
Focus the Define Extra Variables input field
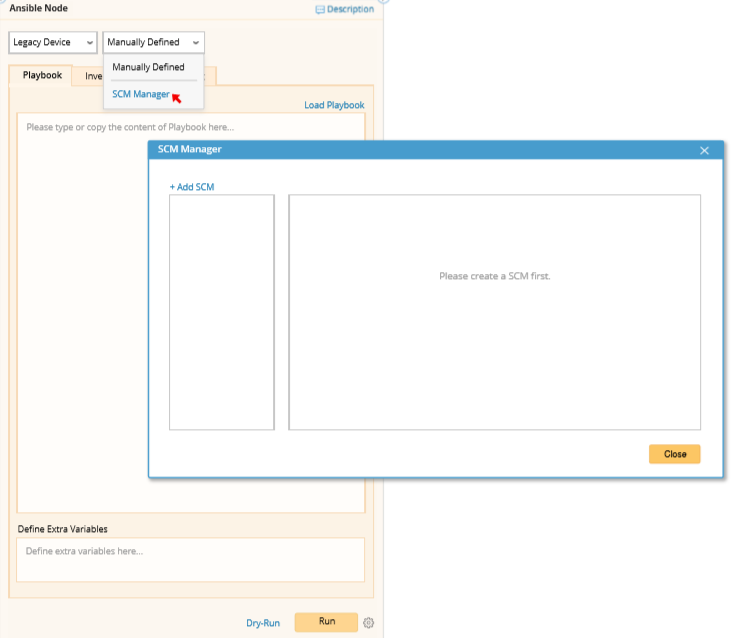[x=190, y=560]
